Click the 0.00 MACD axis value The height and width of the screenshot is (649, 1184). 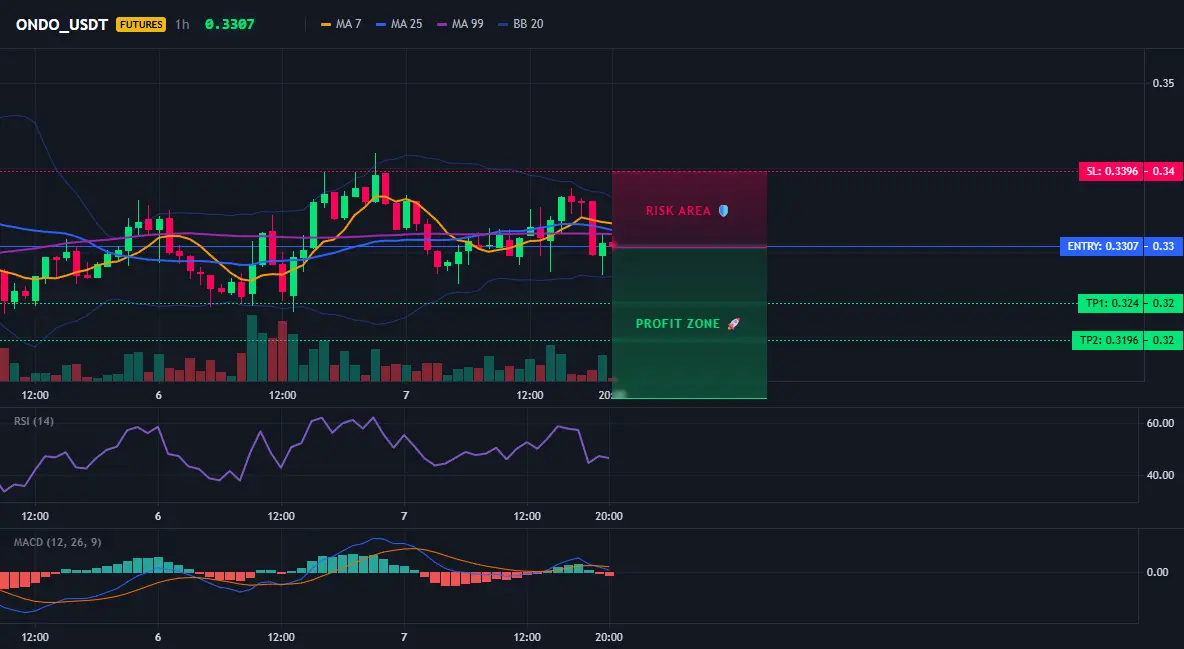coord(1158,572)
